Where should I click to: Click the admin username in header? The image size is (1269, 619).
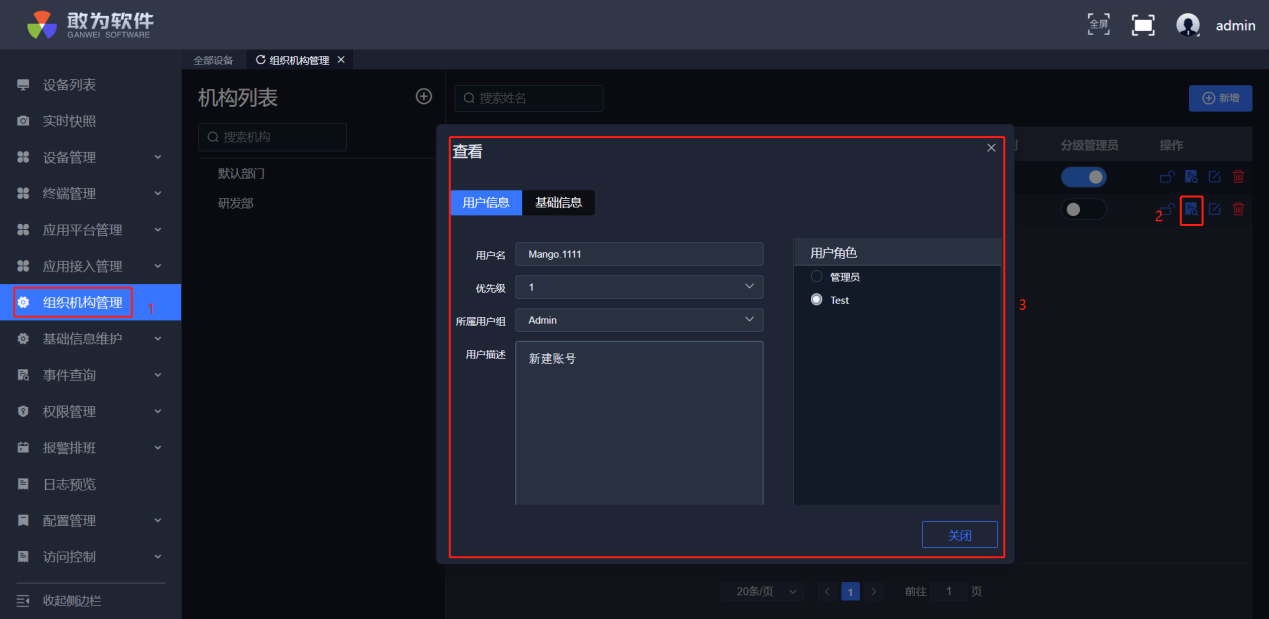click(1235, 26)
